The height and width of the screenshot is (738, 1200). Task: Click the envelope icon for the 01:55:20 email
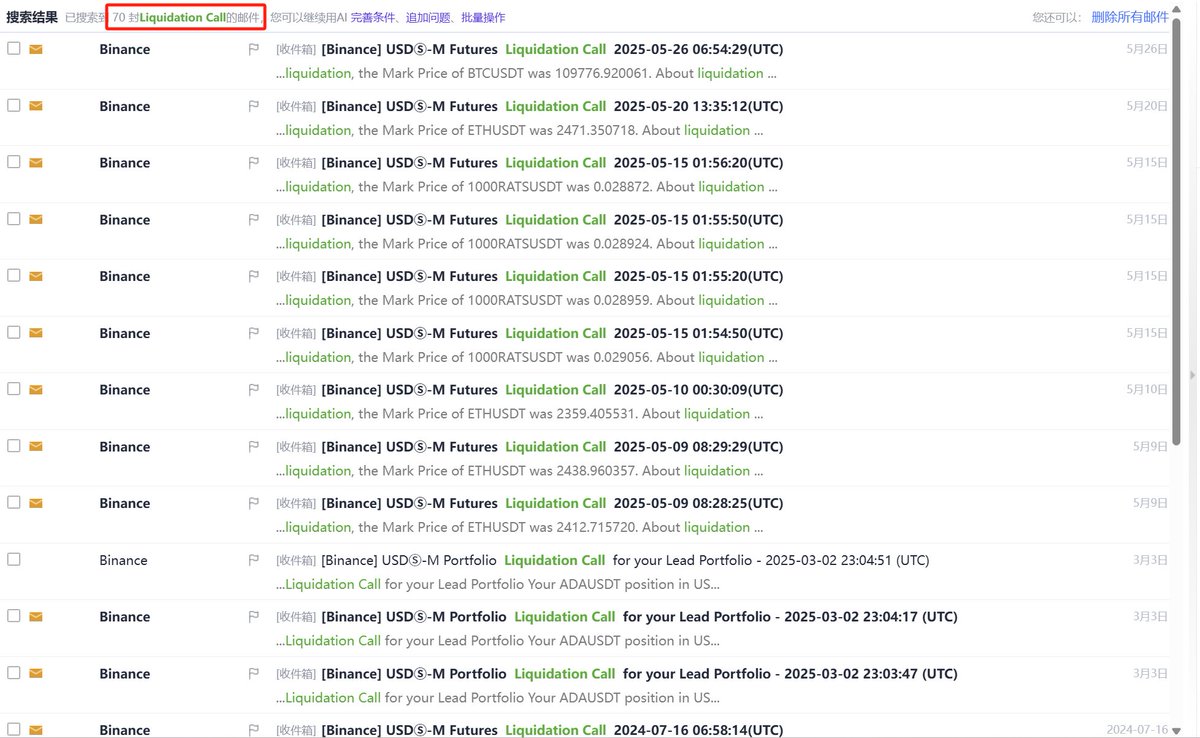[36, 276]
